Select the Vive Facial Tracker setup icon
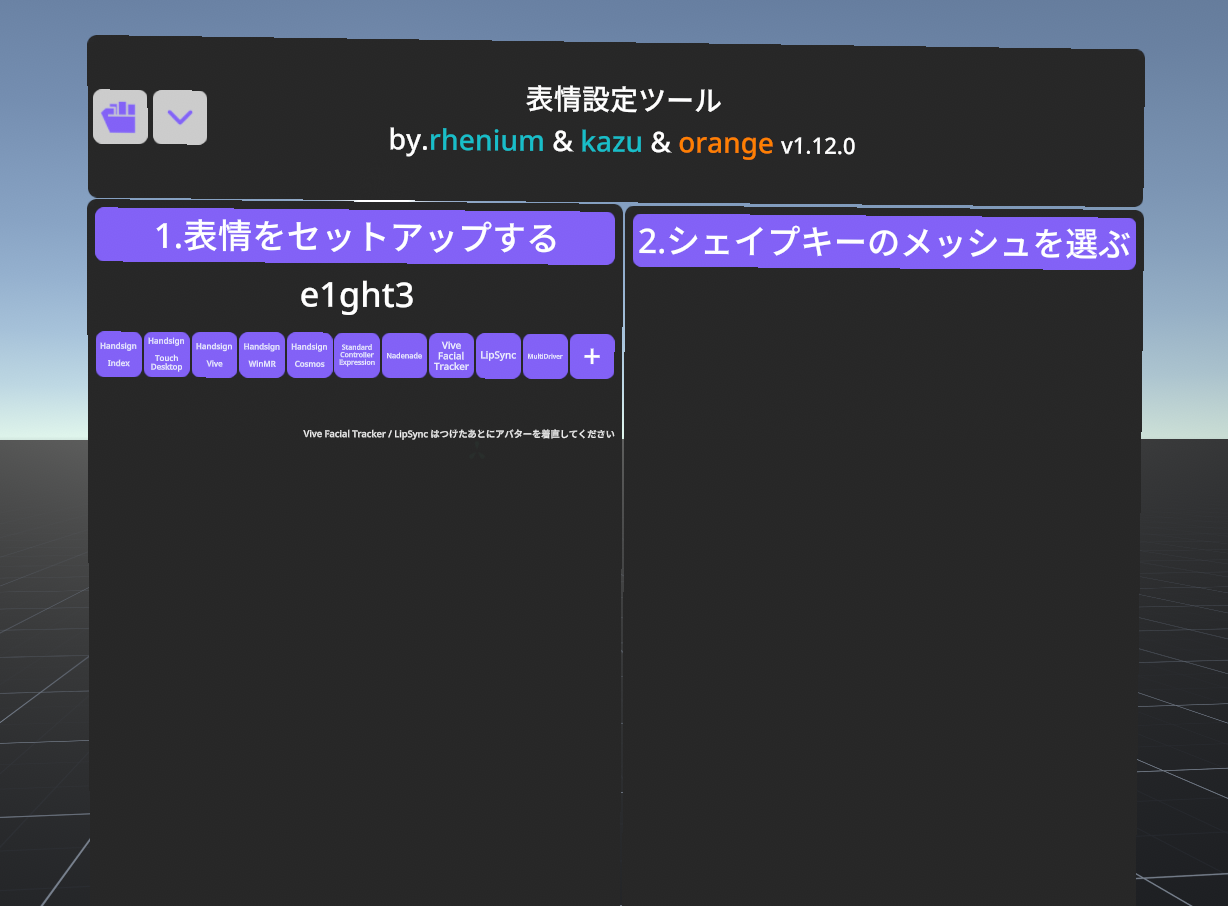 [451, 354]
